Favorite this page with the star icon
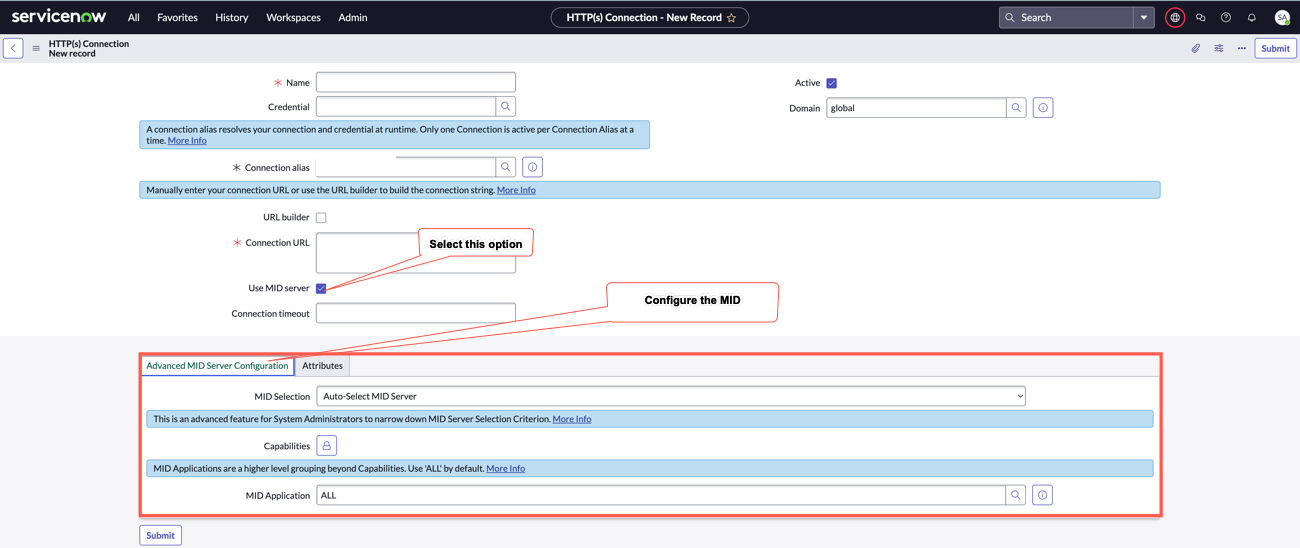The width and height of the screenshot is (1300, 548). pos(731,18)
